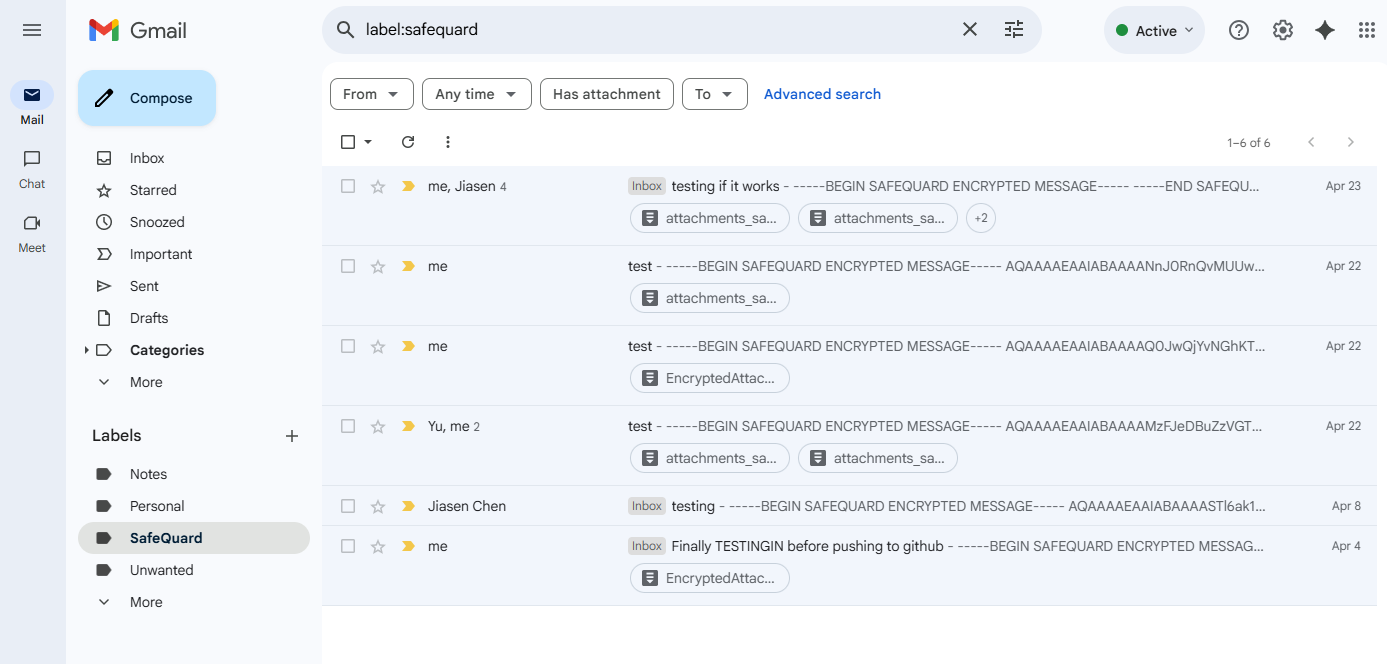Select the Jiasen Chen email checkbox
The image size is (1387, 664).
click(348, 506)
